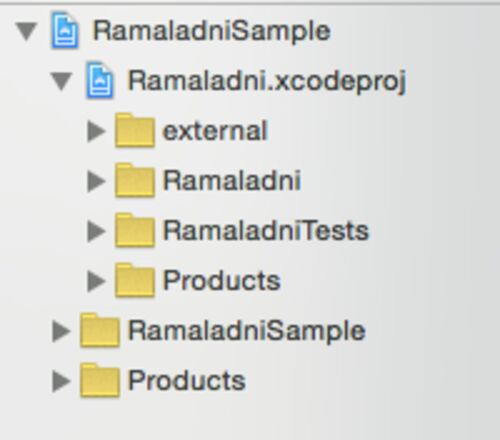Select the RamaladniTests label
Screen dimensions: 500x440
[266, 231]
